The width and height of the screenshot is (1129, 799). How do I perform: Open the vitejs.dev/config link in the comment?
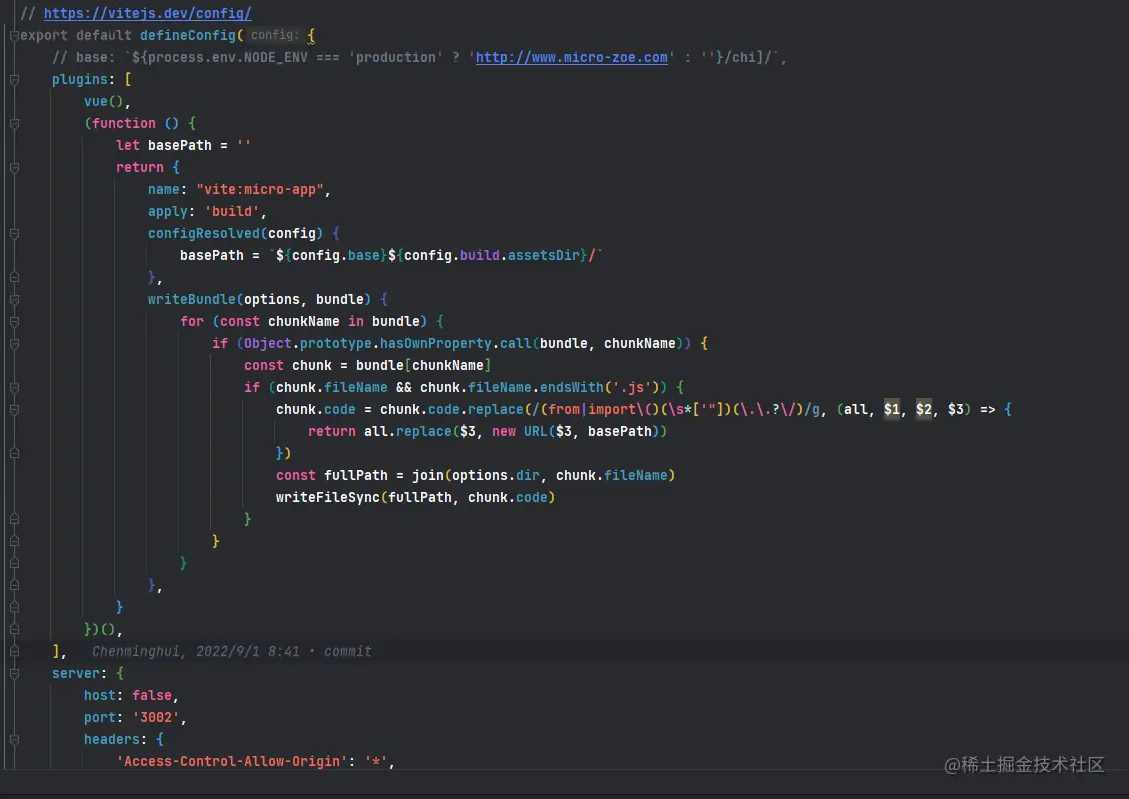point(148,13)
